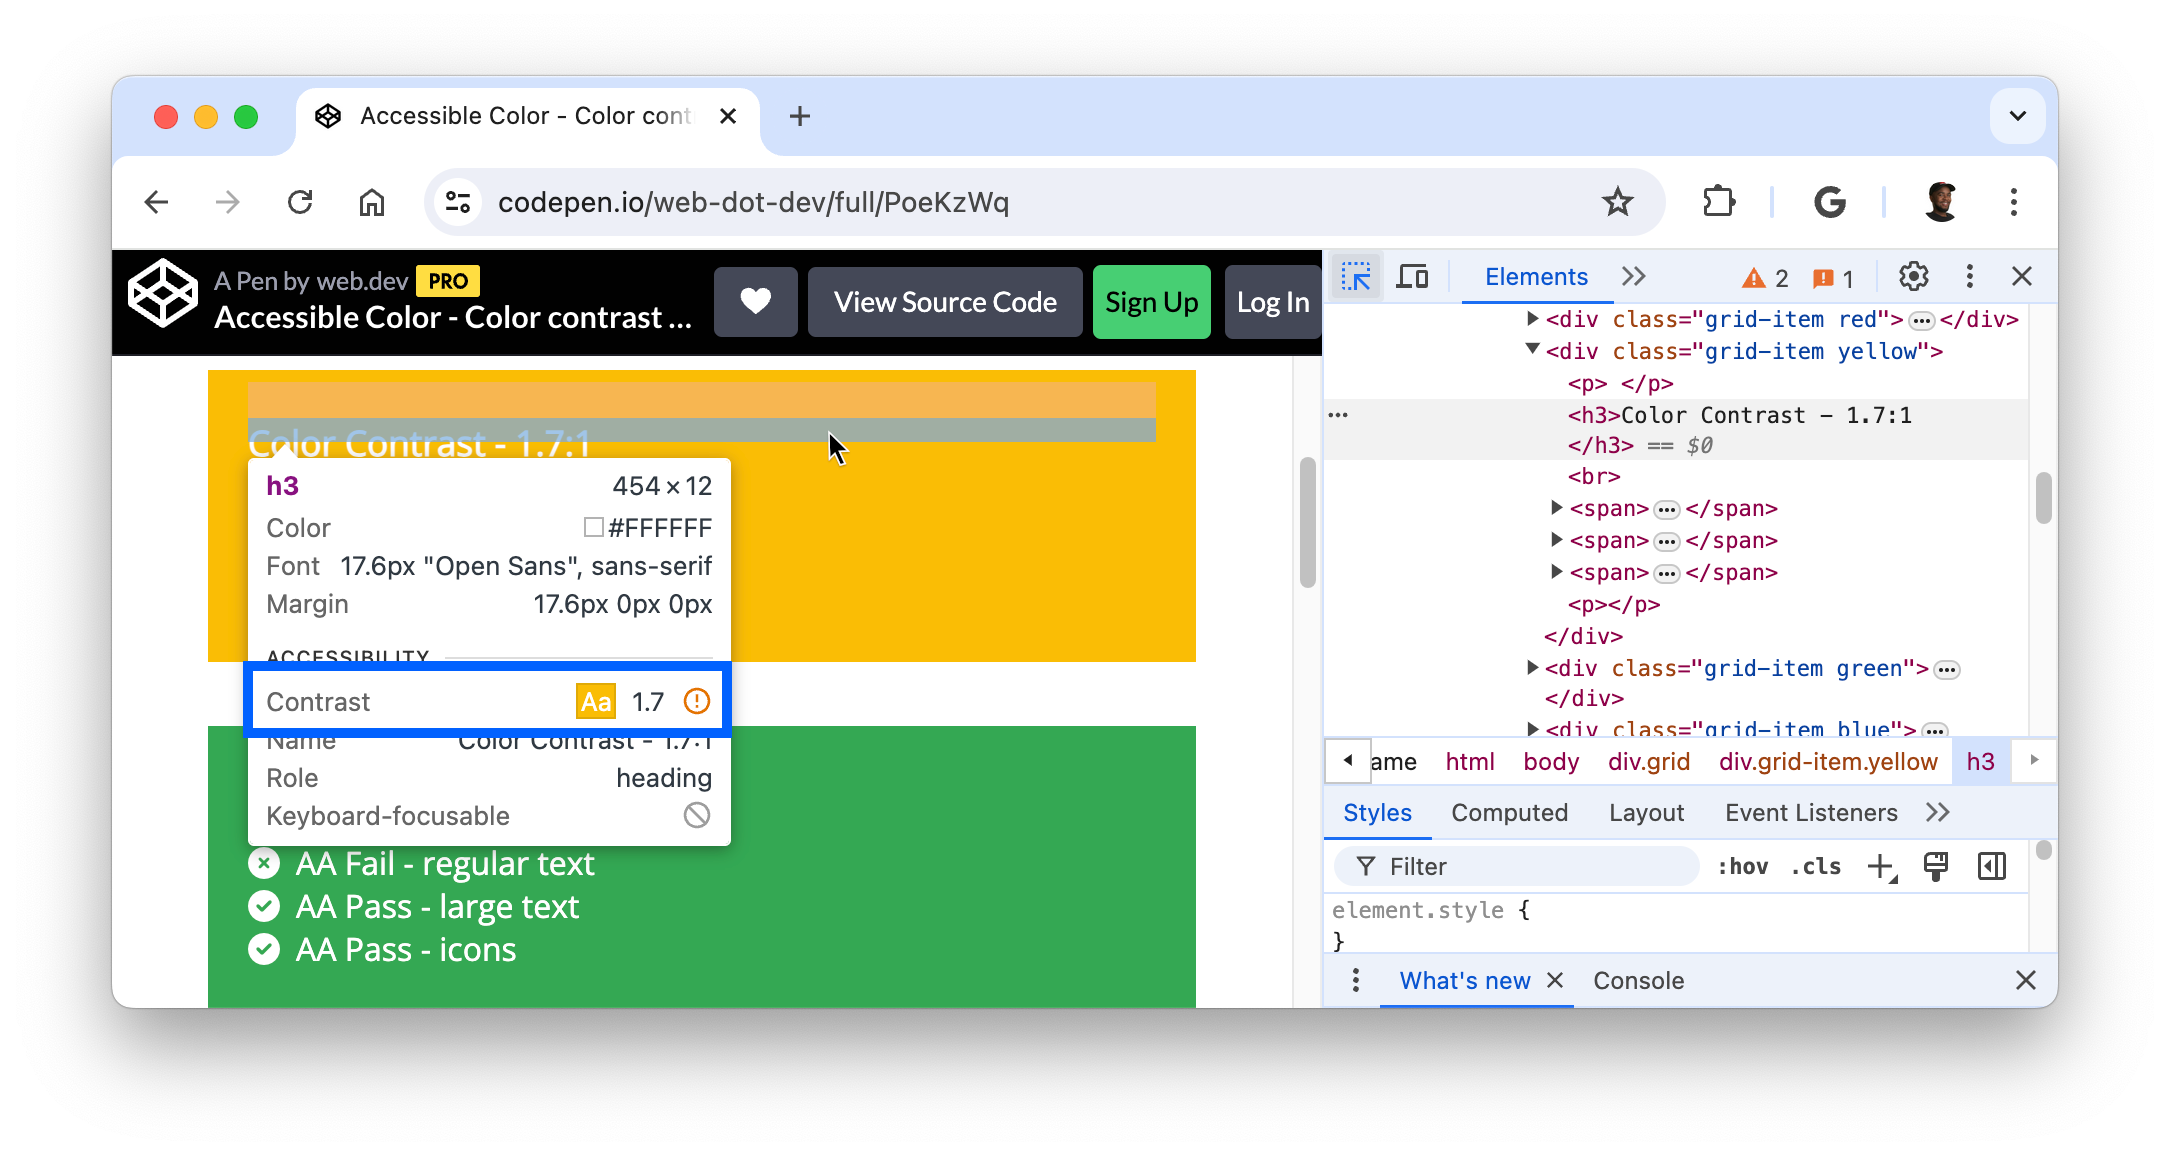Click the Sign Up button
Image resolution: width=2170 pixels, height=1156 pixels.
pyautogui.click(x=1151, y=302)
